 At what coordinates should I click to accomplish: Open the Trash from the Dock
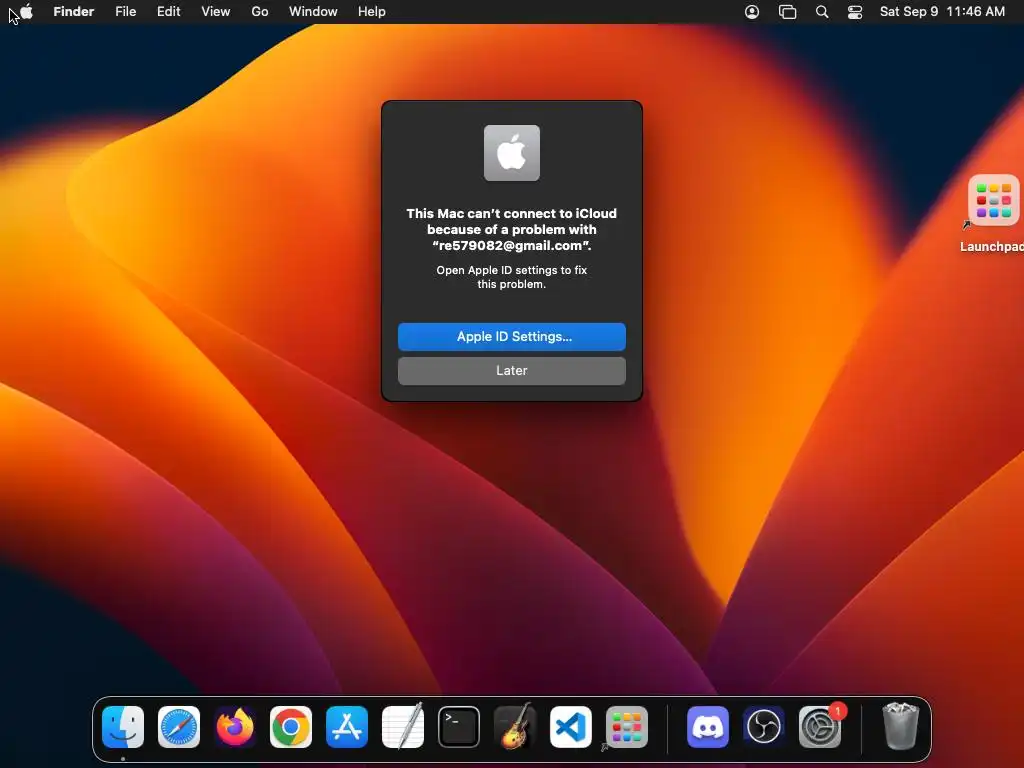(x=901, y=727)
